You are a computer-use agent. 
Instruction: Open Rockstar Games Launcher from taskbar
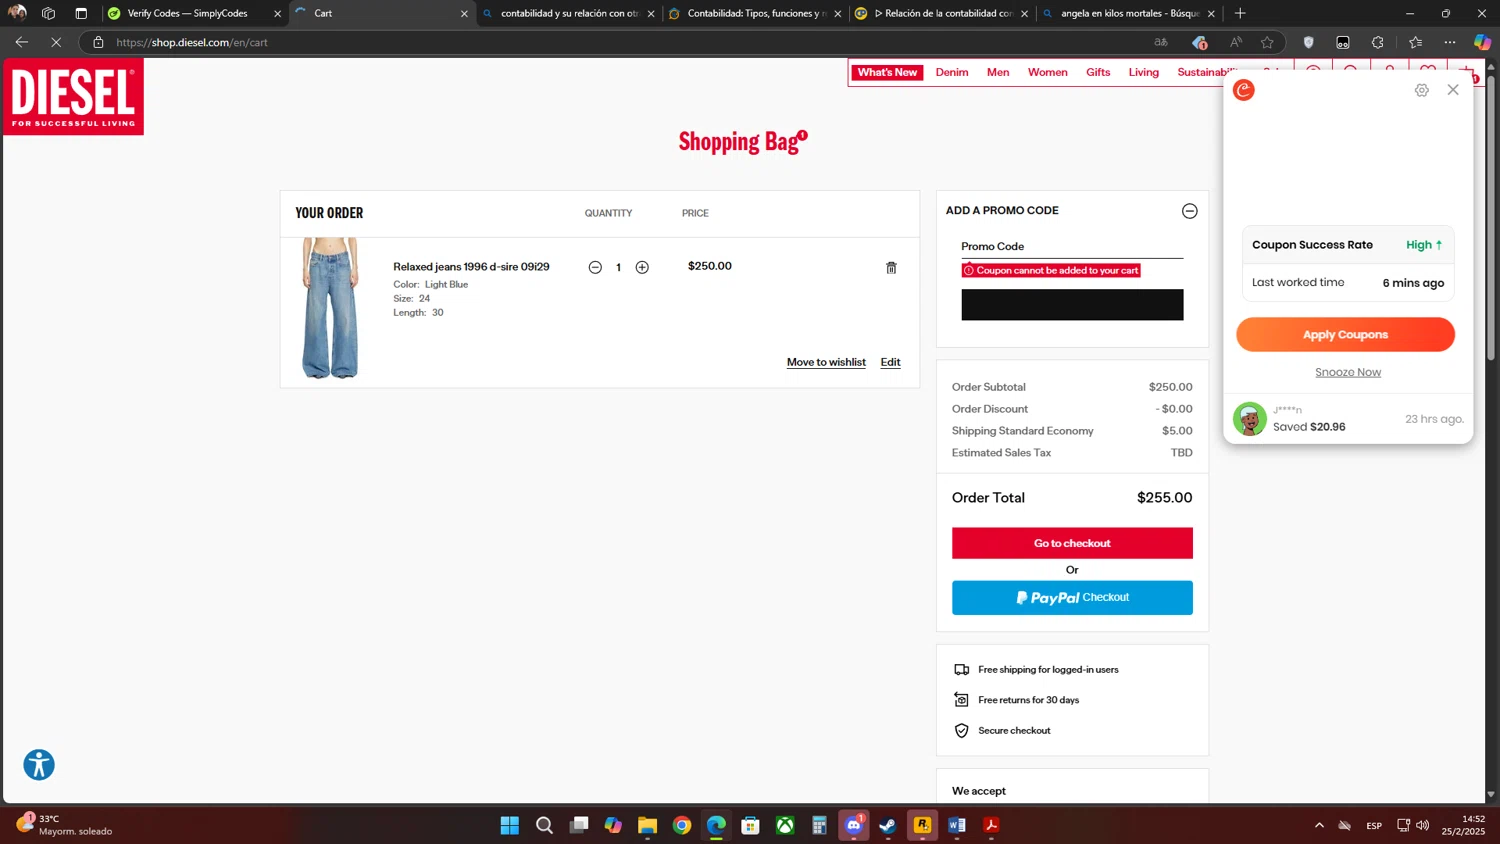(x=922, y=825)
